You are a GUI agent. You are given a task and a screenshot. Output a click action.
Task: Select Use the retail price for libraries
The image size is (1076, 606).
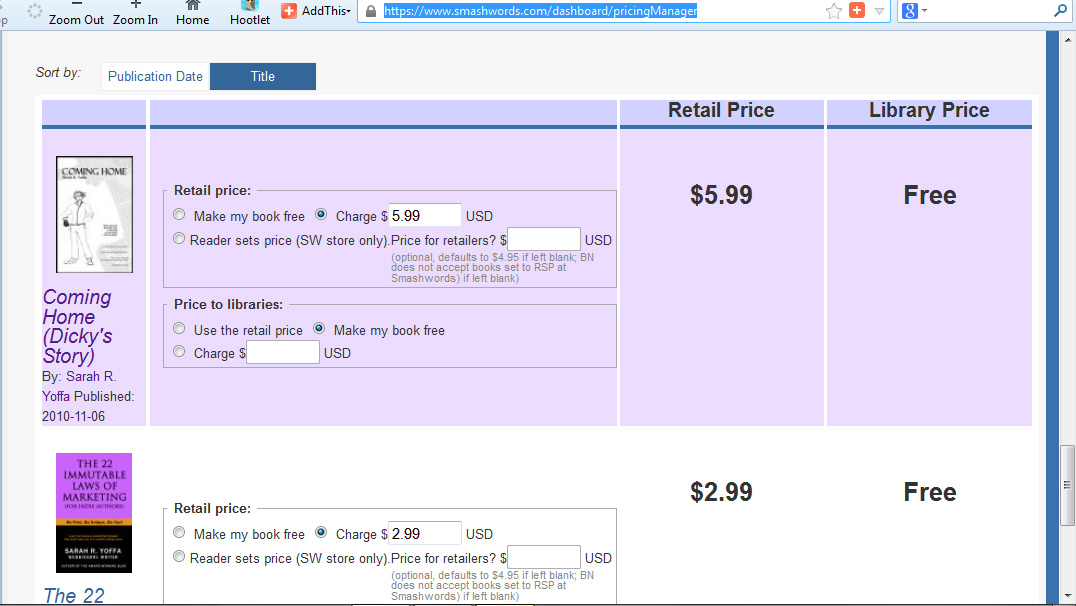coord(179,329)
